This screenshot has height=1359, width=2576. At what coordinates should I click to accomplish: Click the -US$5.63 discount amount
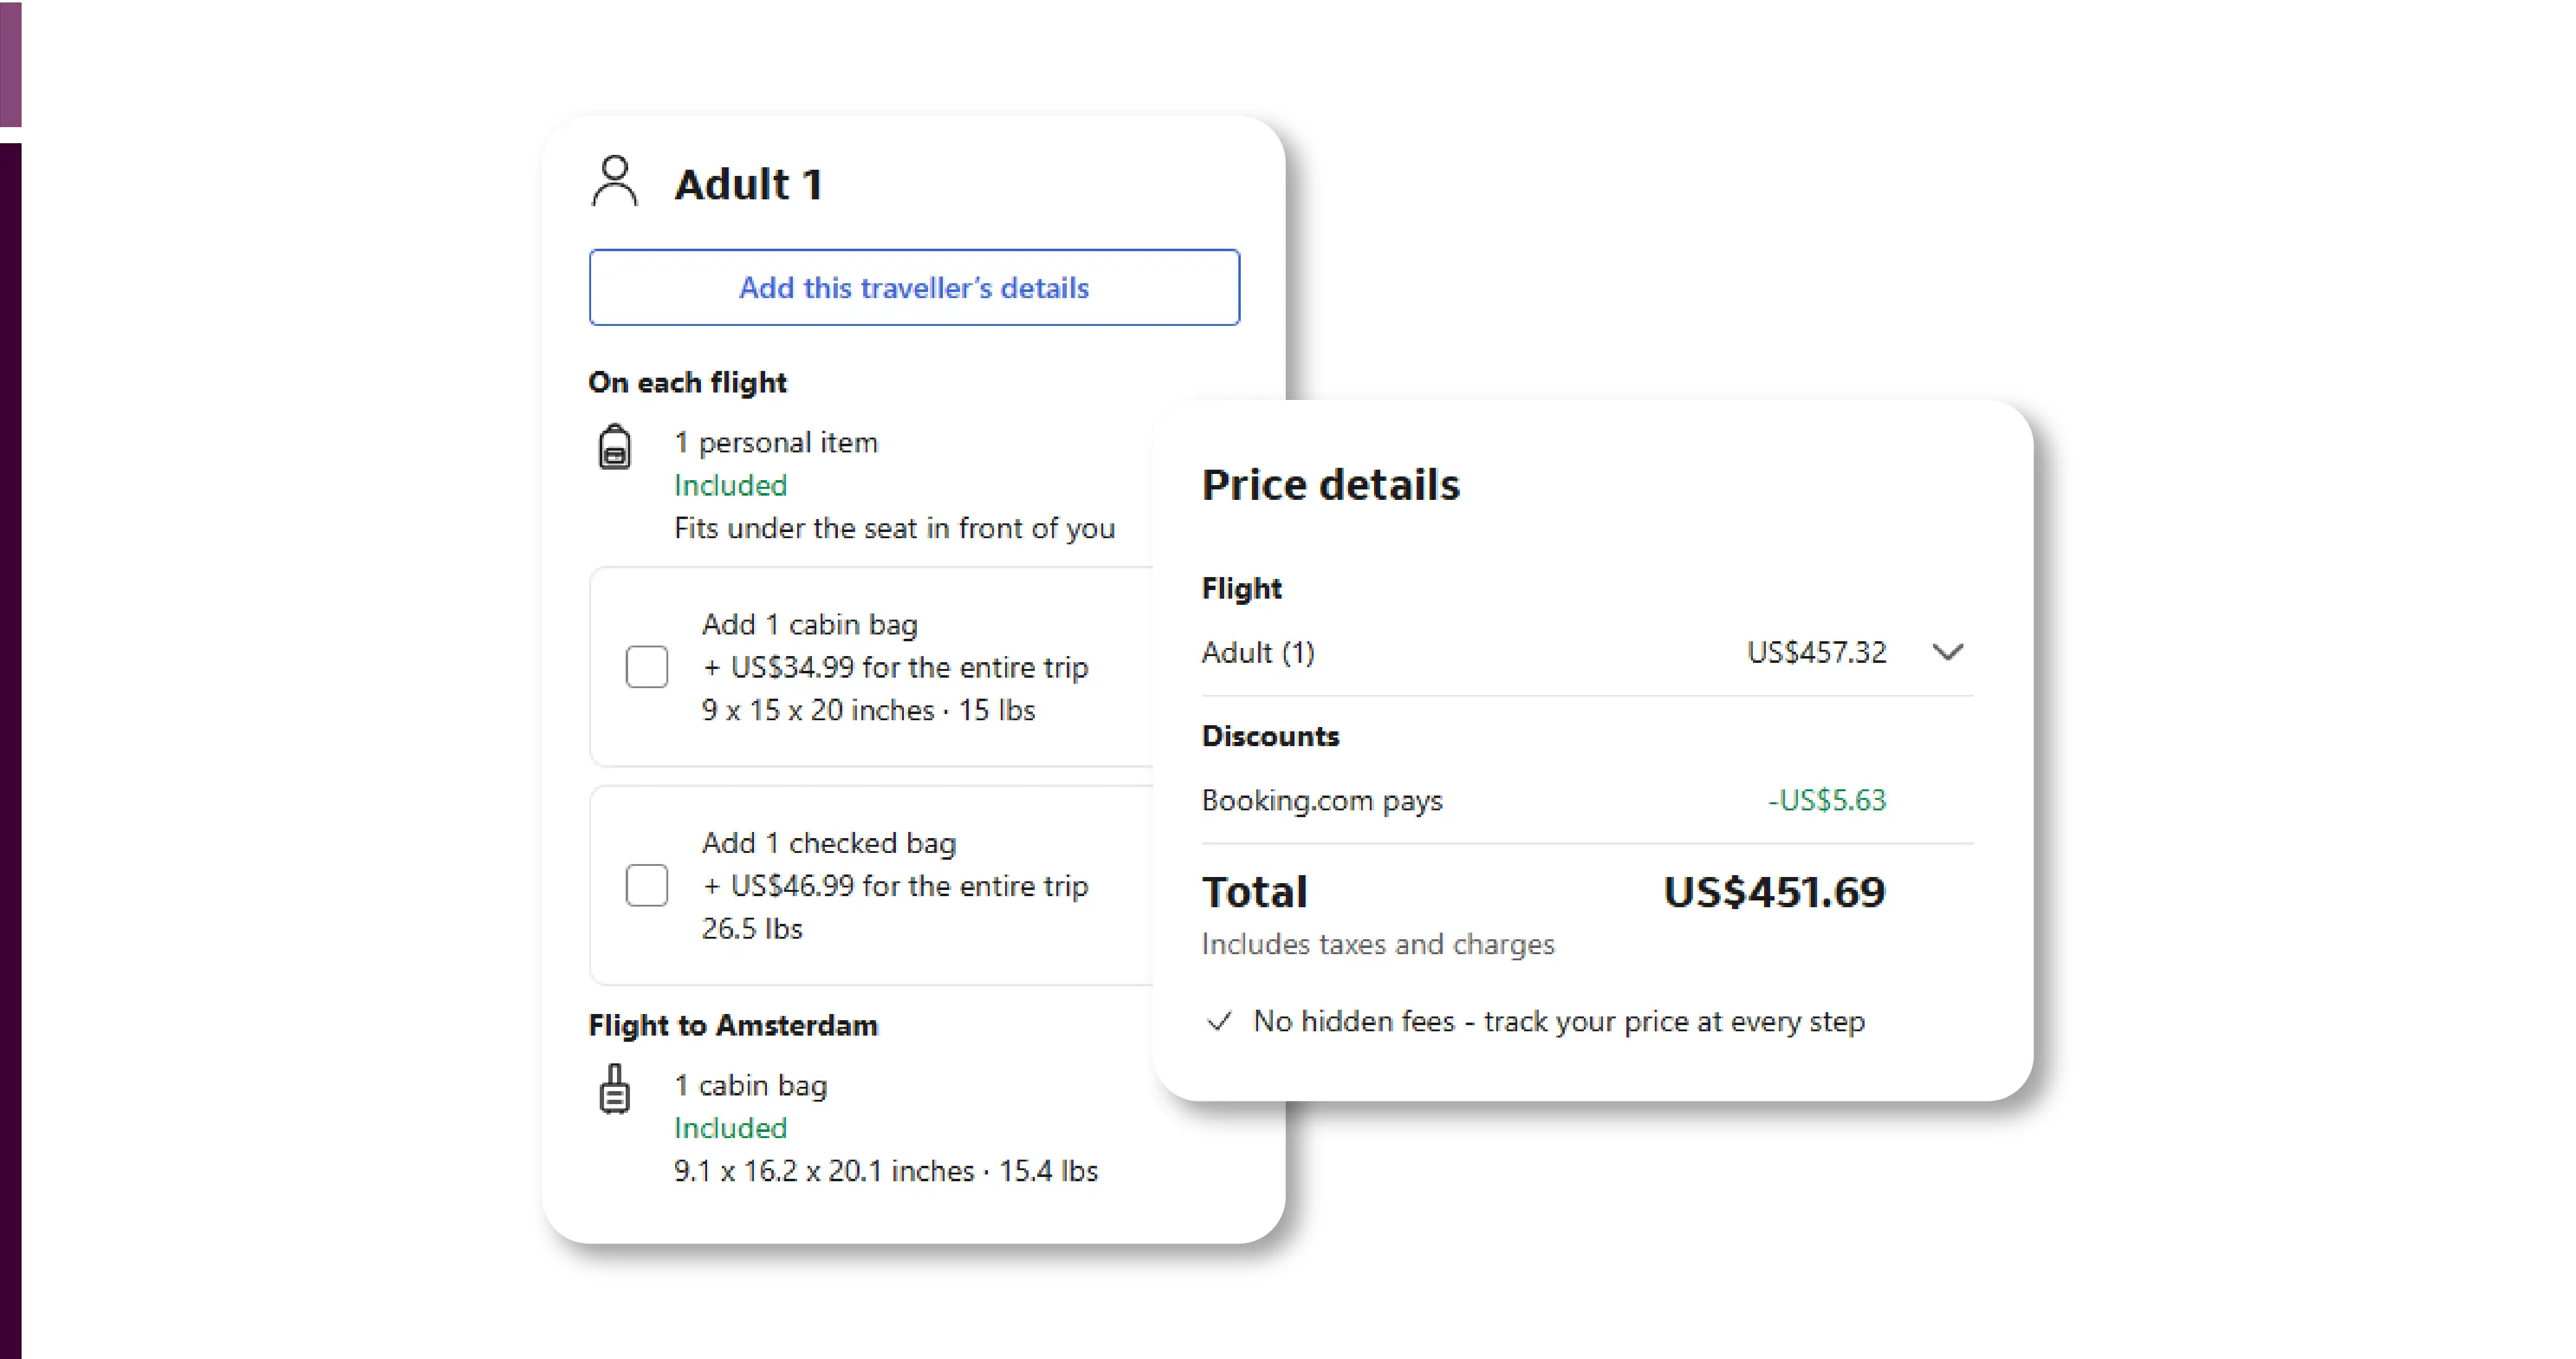(x=1826, y=800)
